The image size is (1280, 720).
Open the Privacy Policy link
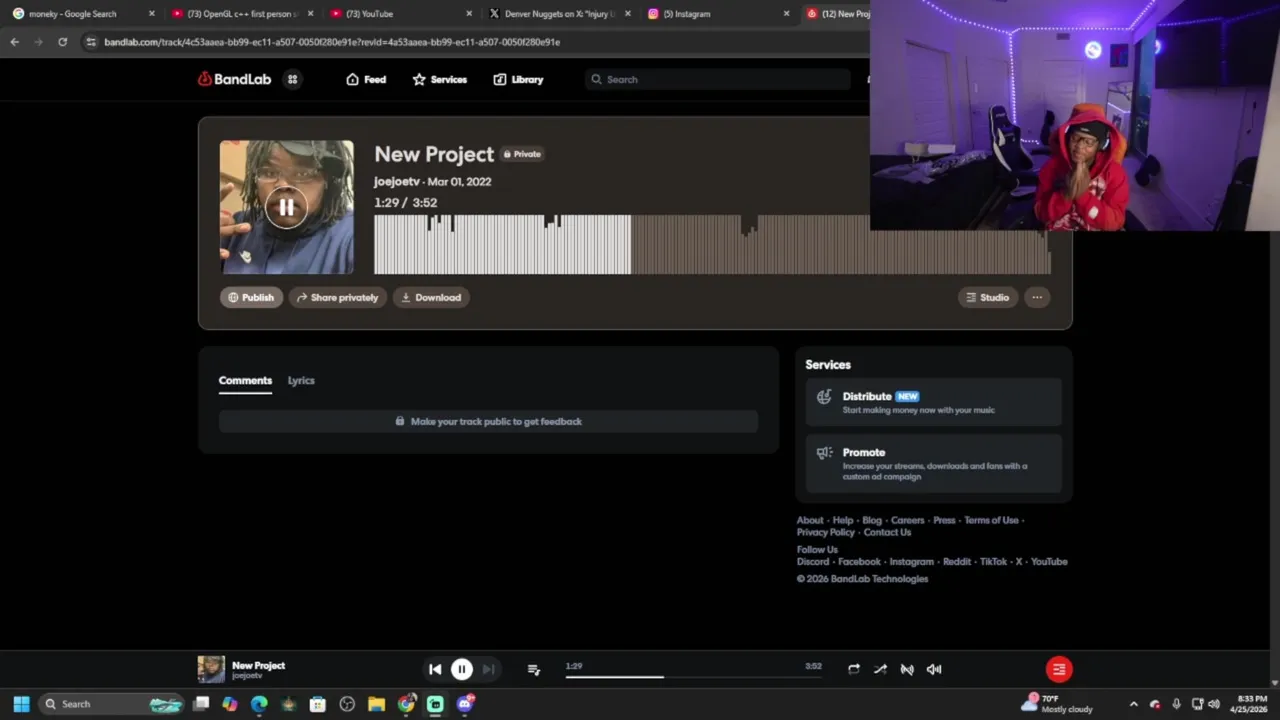826,532
